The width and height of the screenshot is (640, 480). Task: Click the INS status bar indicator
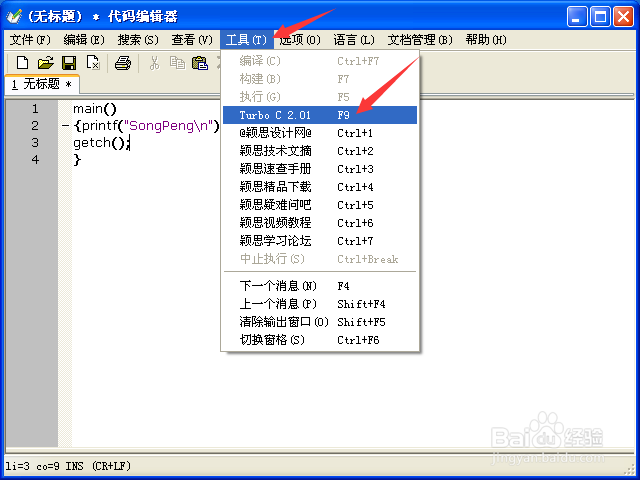pos(75,466)
